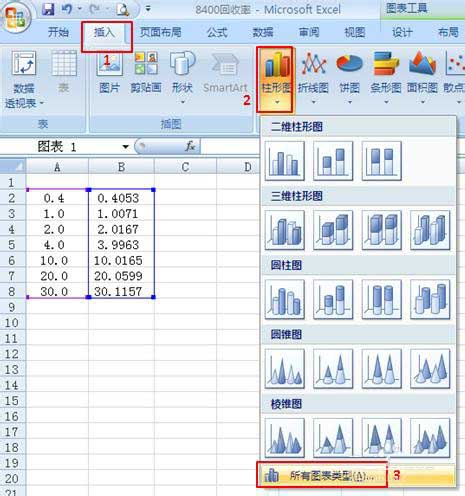Select stacked cone chart
Screen dimensions: 465x496
[333, 369]
